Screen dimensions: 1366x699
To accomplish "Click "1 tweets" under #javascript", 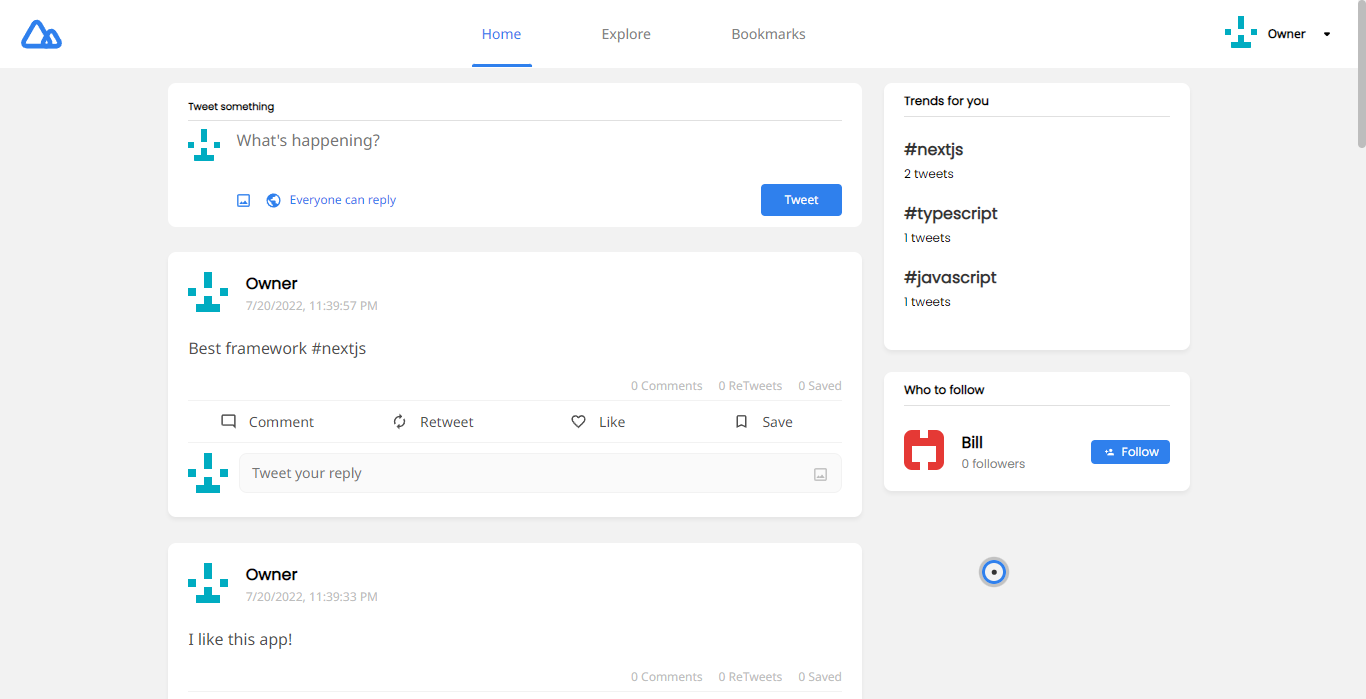I will pos(927,302).
